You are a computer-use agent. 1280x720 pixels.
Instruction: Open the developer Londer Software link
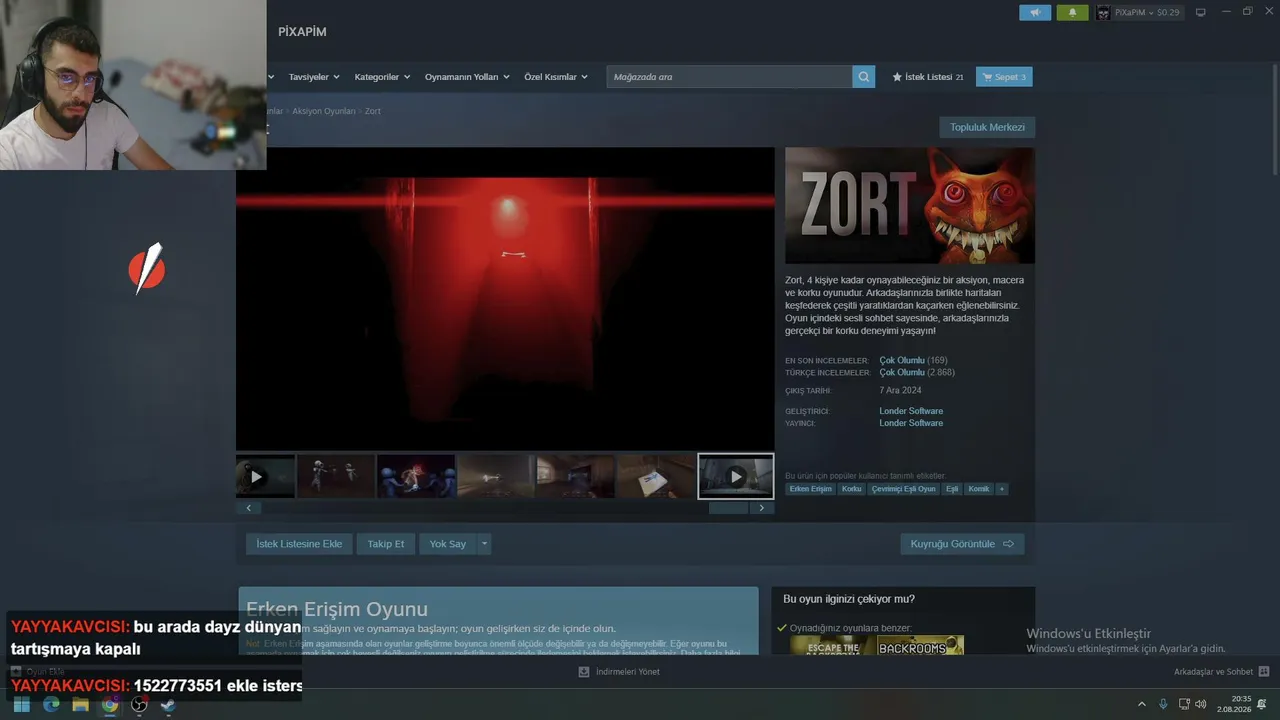tap(911, 411)
